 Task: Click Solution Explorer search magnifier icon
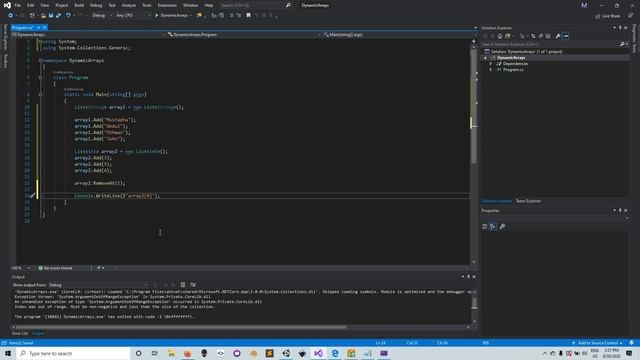click(622, 44)
